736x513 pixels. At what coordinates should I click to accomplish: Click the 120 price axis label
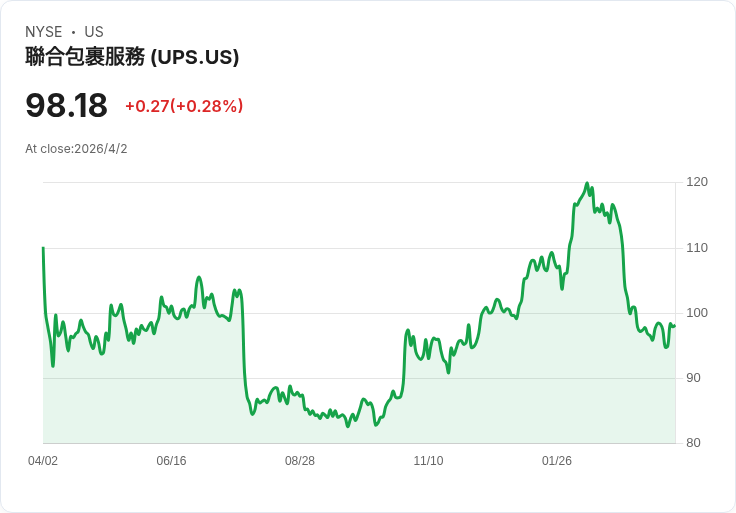[x=697, y=182]
